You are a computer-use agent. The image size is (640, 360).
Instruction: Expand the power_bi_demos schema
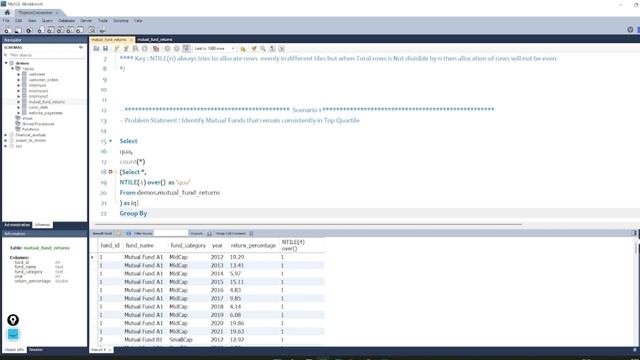[6, 140]
